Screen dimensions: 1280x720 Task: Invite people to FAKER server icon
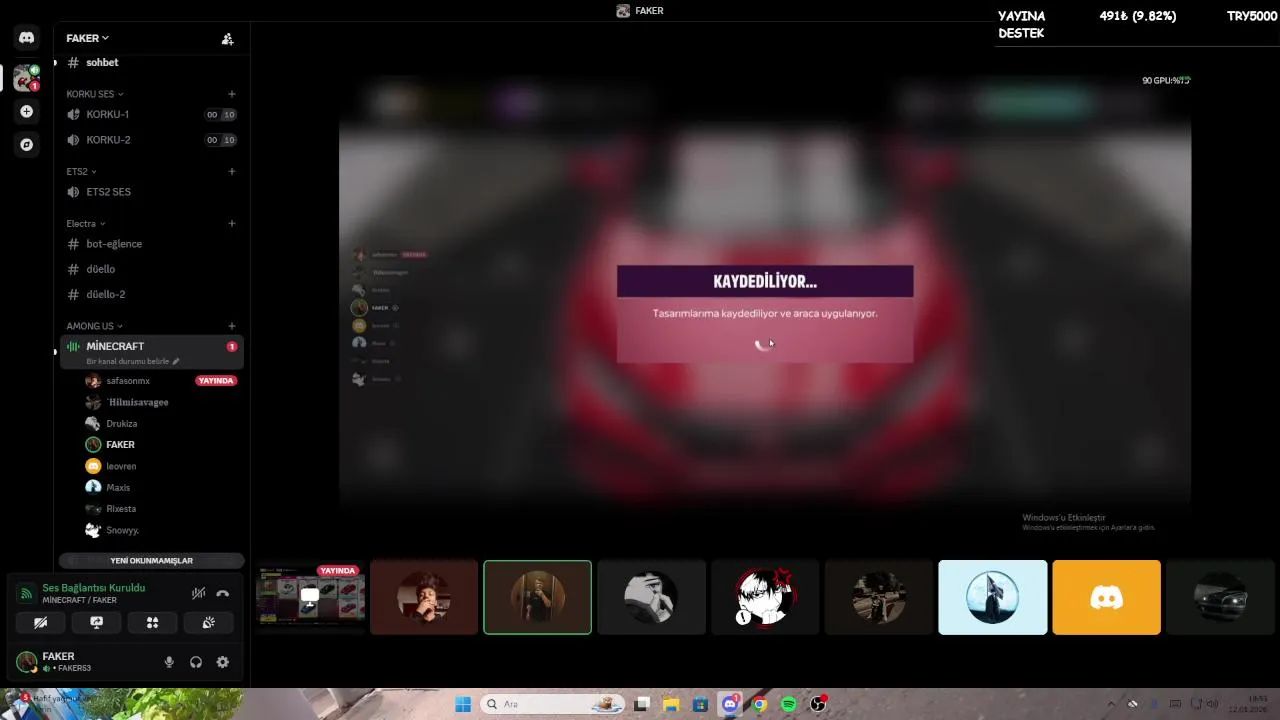click(x=228, y=39)
